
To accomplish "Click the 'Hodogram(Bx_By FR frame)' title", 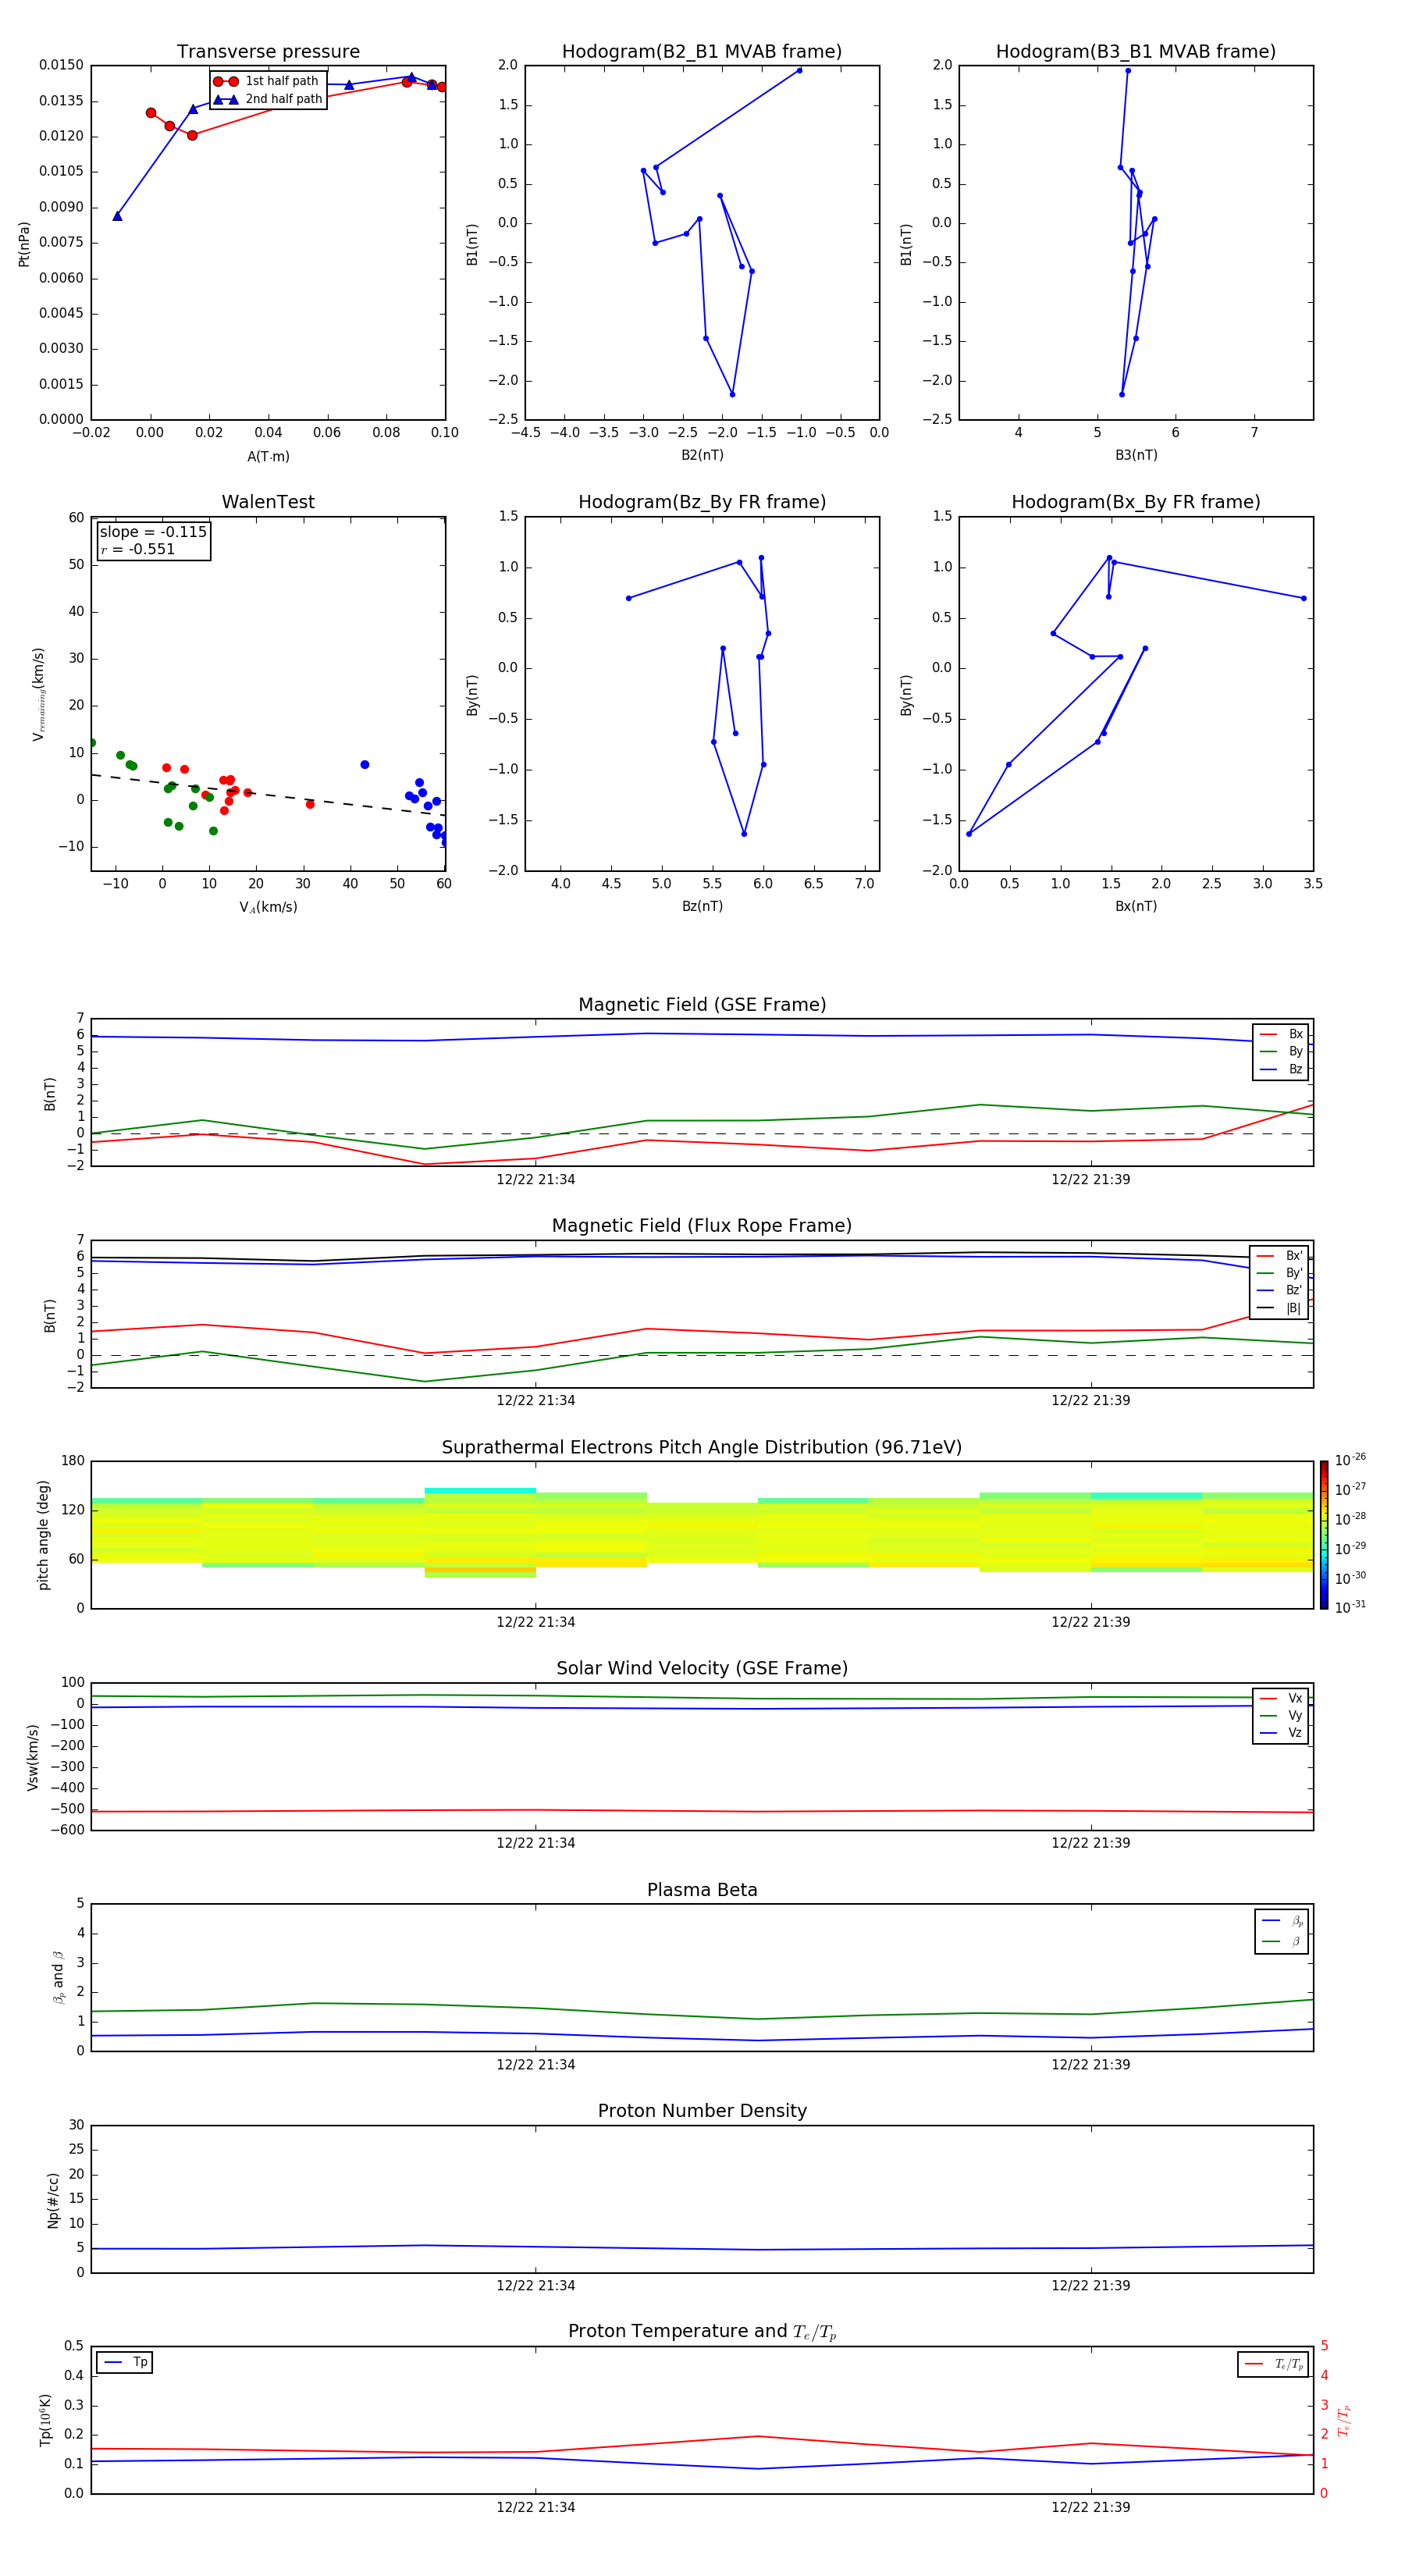I will click(1136, 502).
